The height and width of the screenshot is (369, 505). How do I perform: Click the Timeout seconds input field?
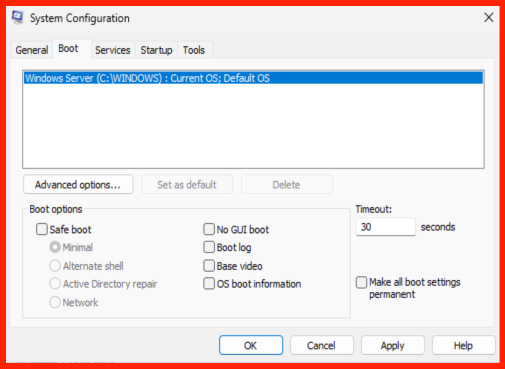[386, 227]
